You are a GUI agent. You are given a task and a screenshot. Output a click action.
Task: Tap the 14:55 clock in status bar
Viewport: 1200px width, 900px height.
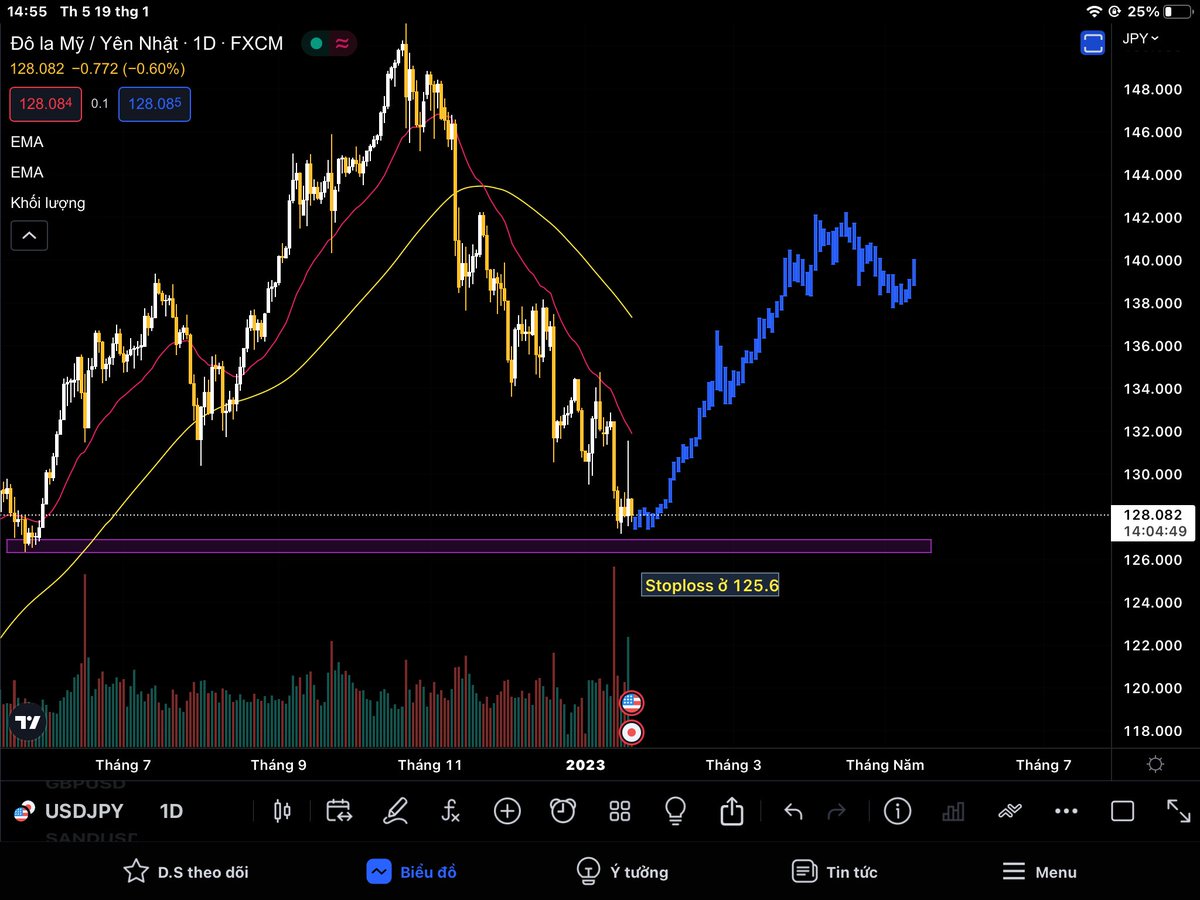(x=25, y=11)
